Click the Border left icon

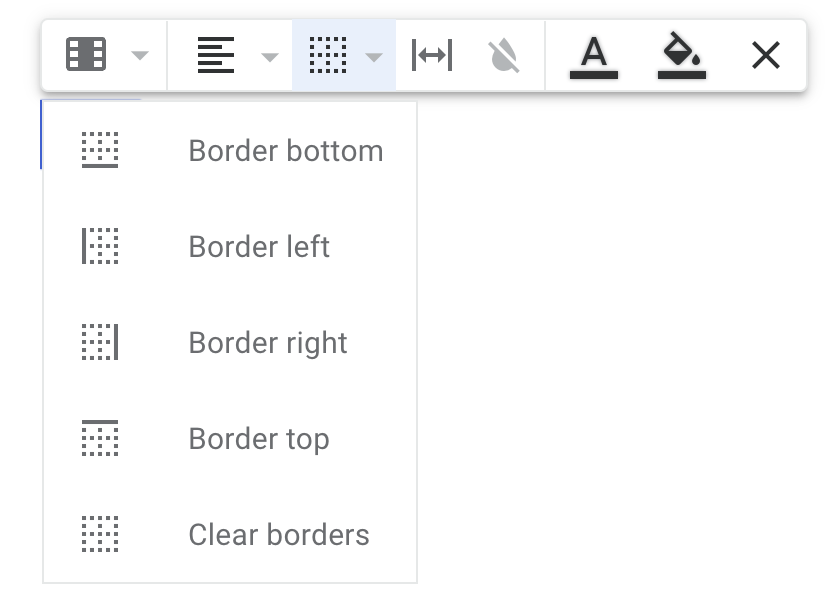[x=100, y=246]
